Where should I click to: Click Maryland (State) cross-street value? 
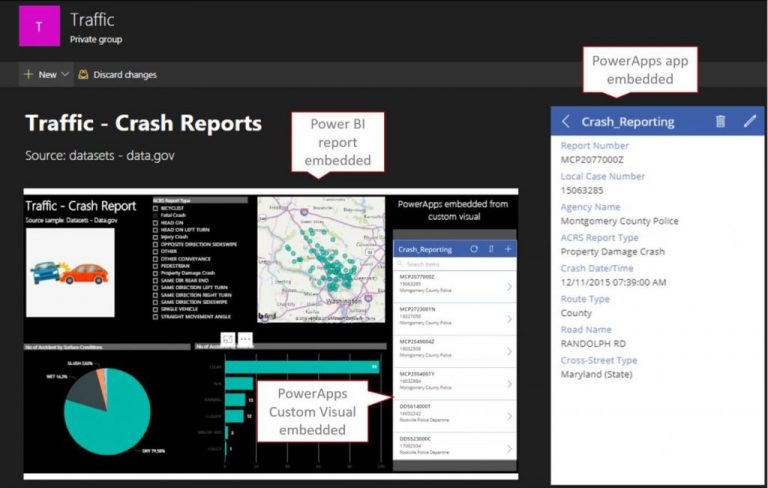pyautogui.click(x=597, y=374)
